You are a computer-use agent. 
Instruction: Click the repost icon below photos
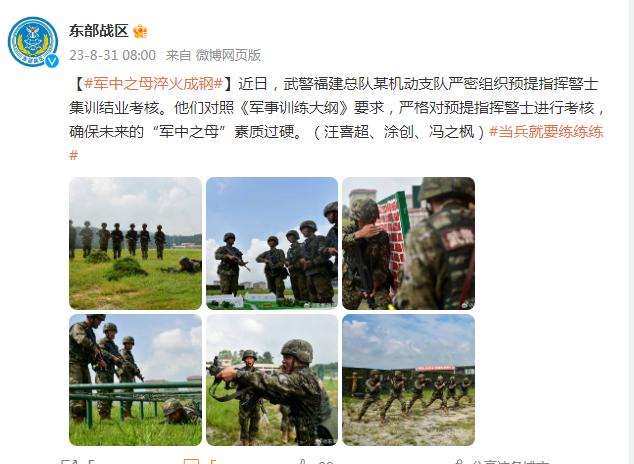click(x=68, y=462)
